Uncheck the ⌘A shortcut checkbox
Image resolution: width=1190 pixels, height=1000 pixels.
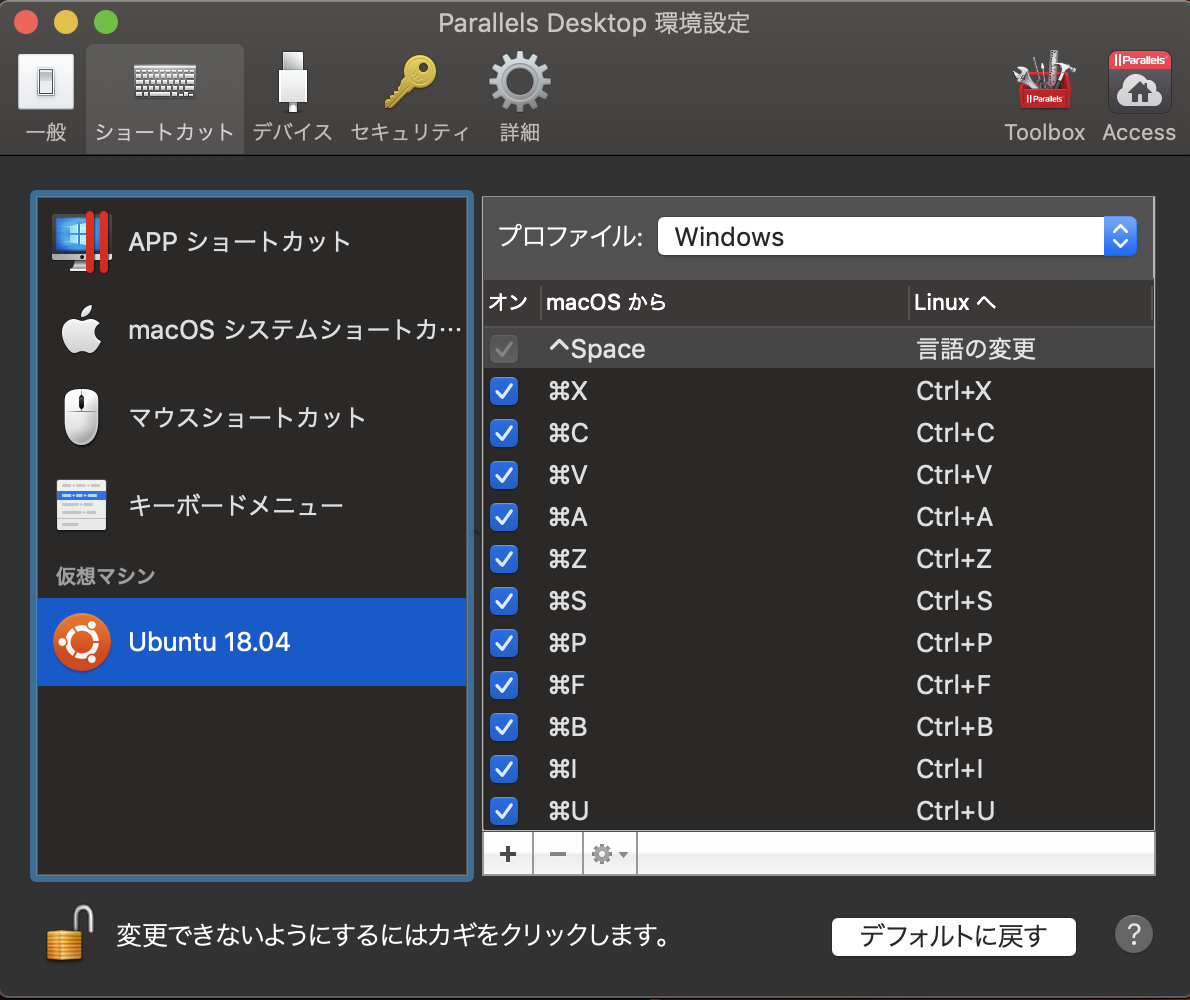click(504, 517)
